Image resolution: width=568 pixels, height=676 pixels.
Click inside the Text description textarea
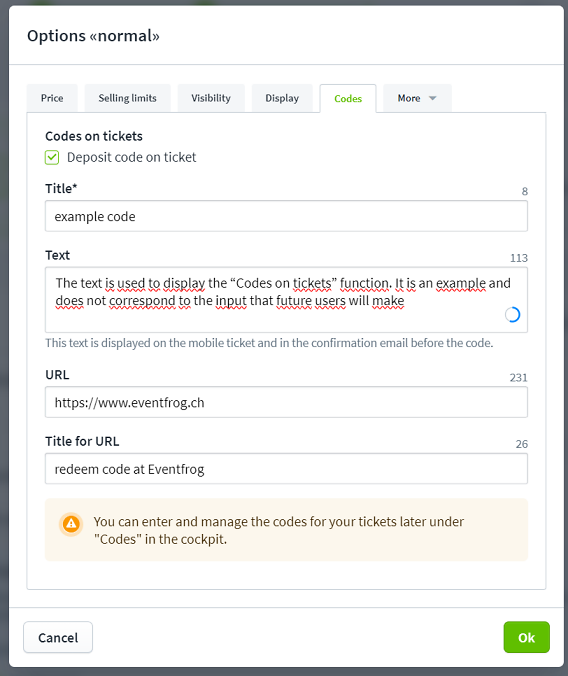[286, 300]
